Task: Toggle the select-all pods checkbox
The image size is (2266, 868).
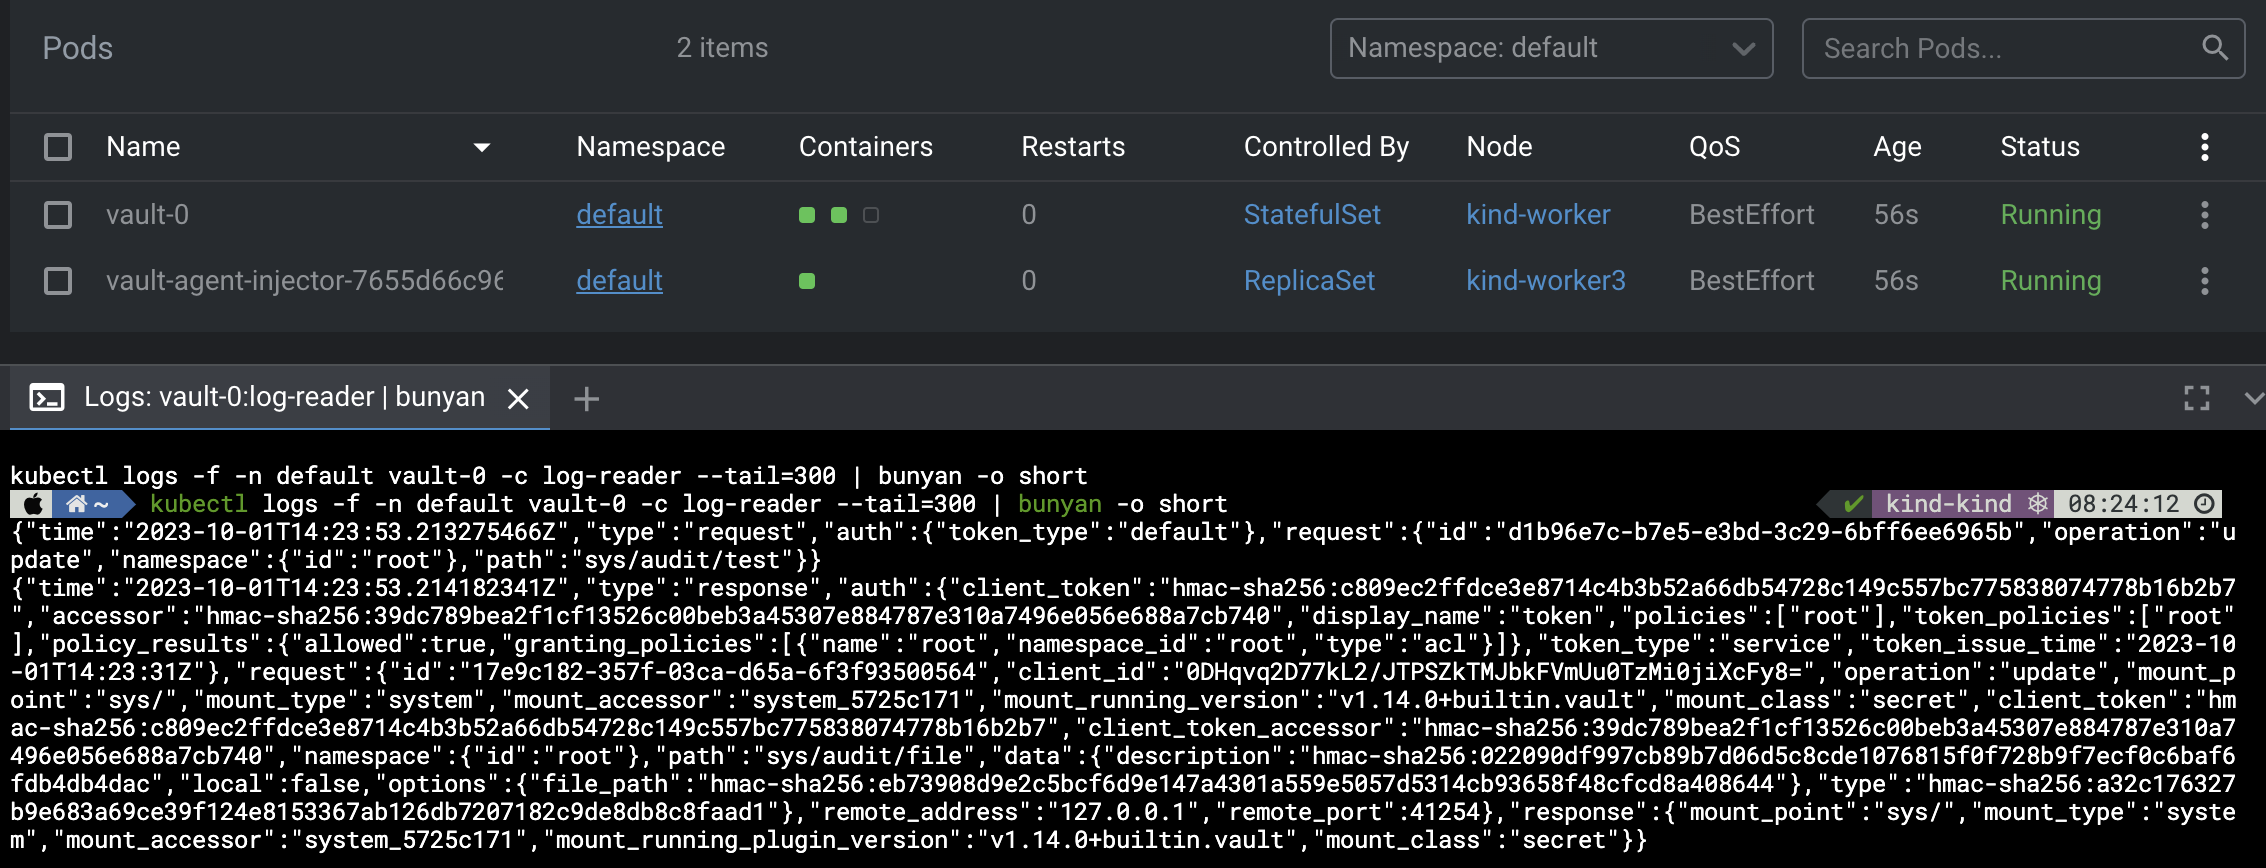Action: 58,147
